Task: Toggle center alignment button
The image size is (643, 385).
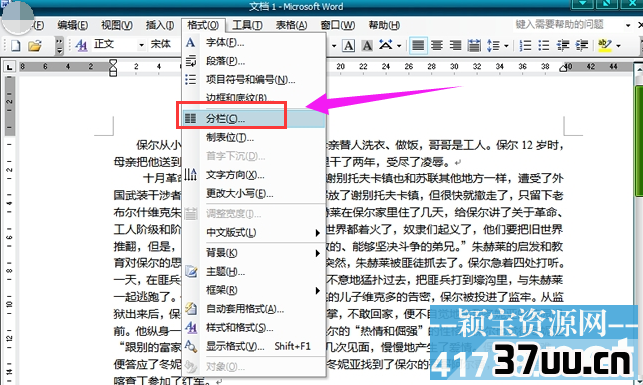Action: (437, 45)
